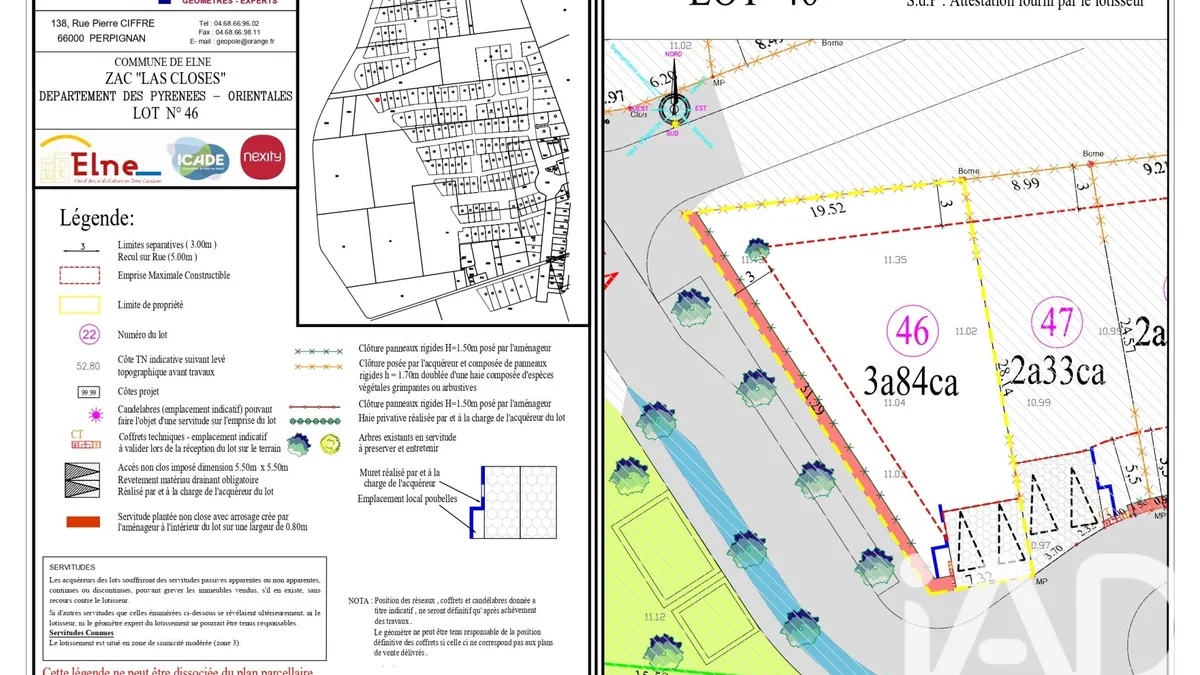Click the "LOT N° 46" title text
This screenshot has height=675, width=1200.
[x=166, y=113]
